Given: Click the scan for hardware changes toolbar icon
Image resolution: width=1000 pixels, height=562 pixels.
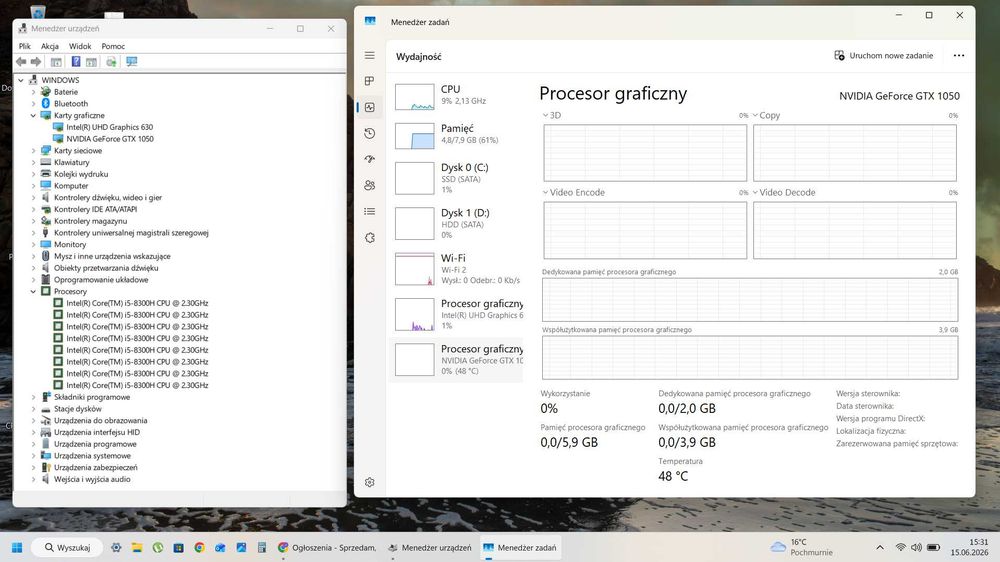Looking at the screenshot, I should tap(131, 62).
